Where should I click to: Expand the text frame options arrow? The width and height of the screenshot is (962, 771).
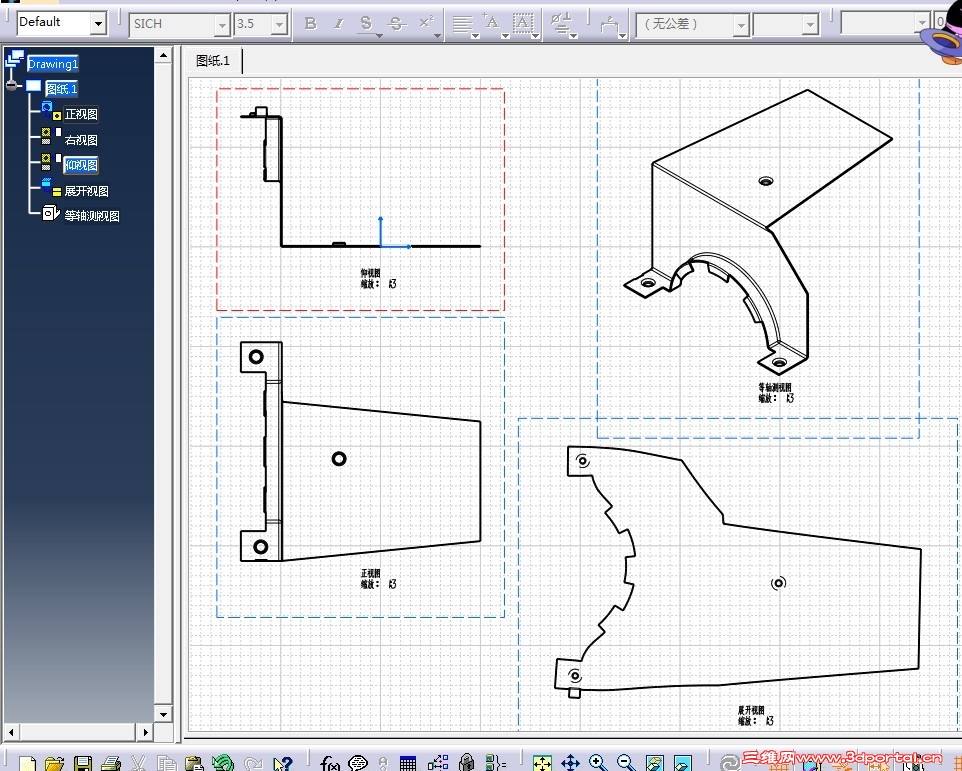[x=535, y=36]
